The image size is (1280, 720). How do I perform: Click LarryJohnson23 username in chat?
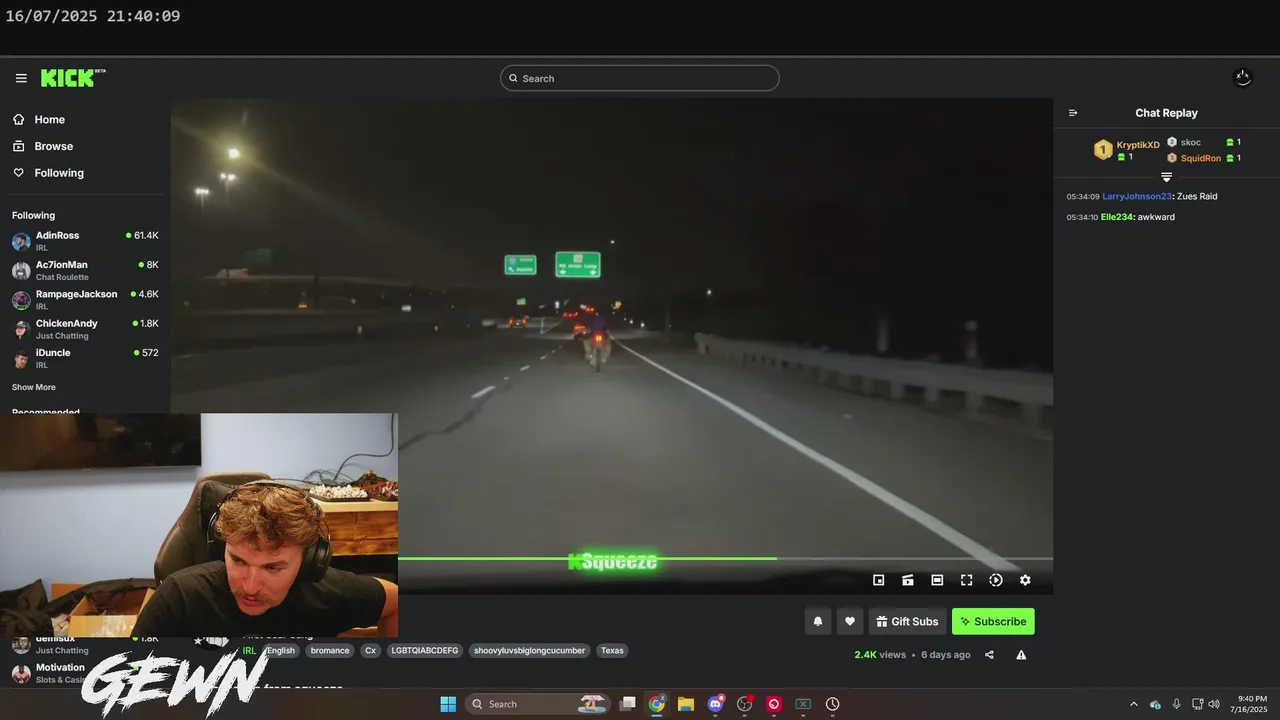(1136, 196)
